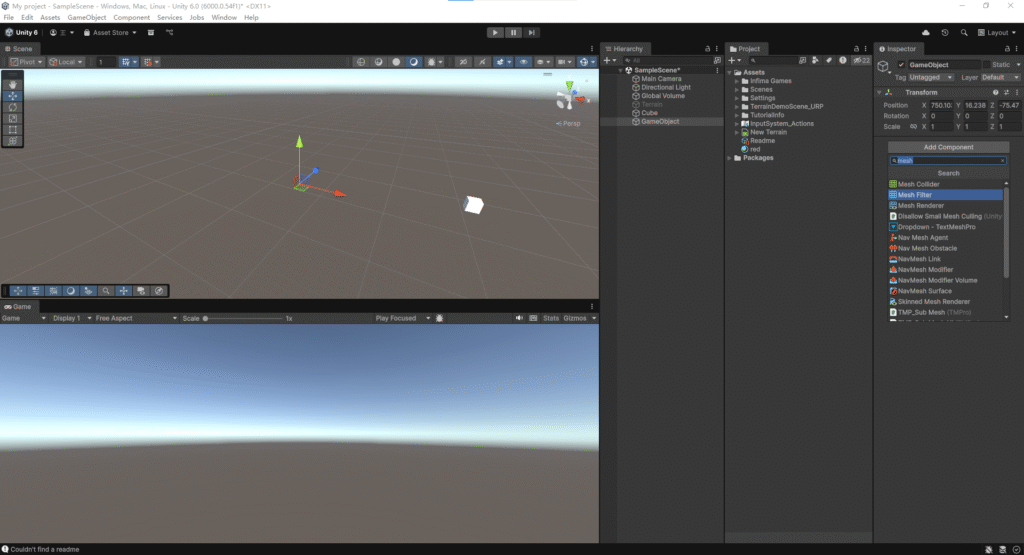
Task: Select Skinned Mesh Renderer component
Action: [945, 302]
